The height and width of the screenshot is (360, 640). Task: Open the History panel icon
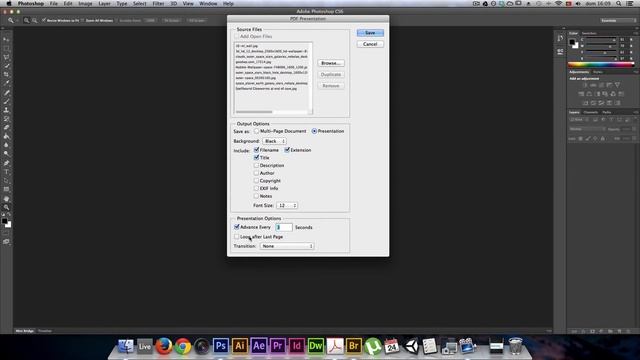point(560,38)
